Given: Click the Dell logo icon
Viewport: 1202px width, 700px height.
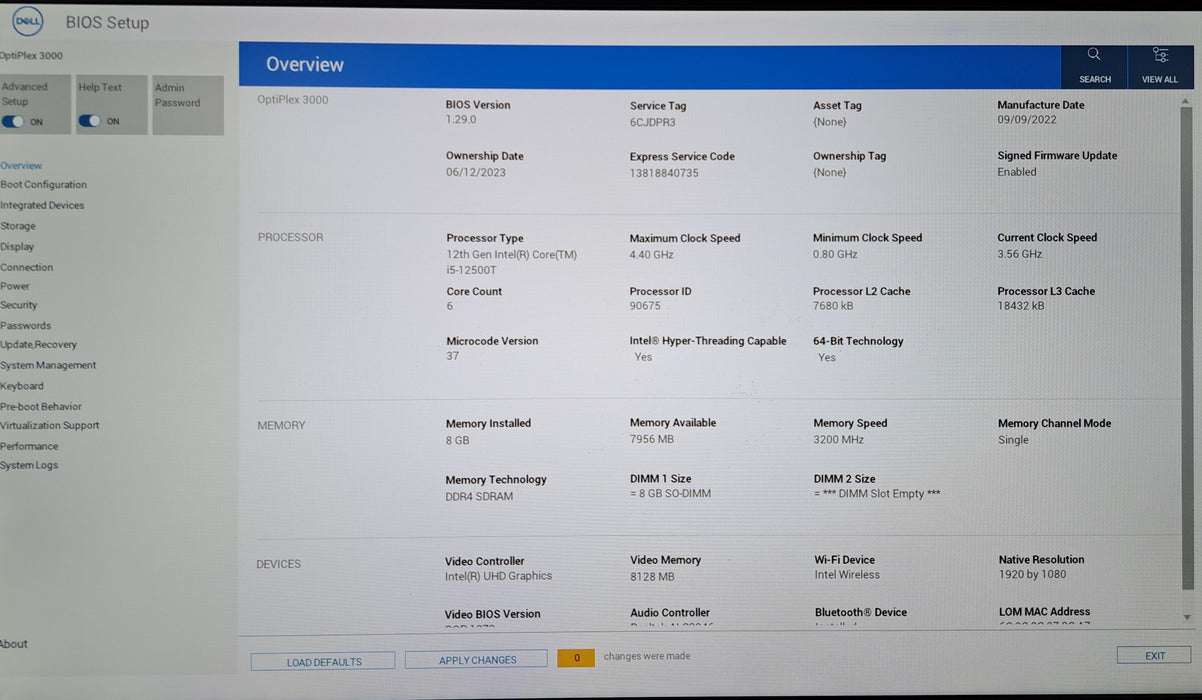Looking at the screenshot, I should [x=27, y=20].
